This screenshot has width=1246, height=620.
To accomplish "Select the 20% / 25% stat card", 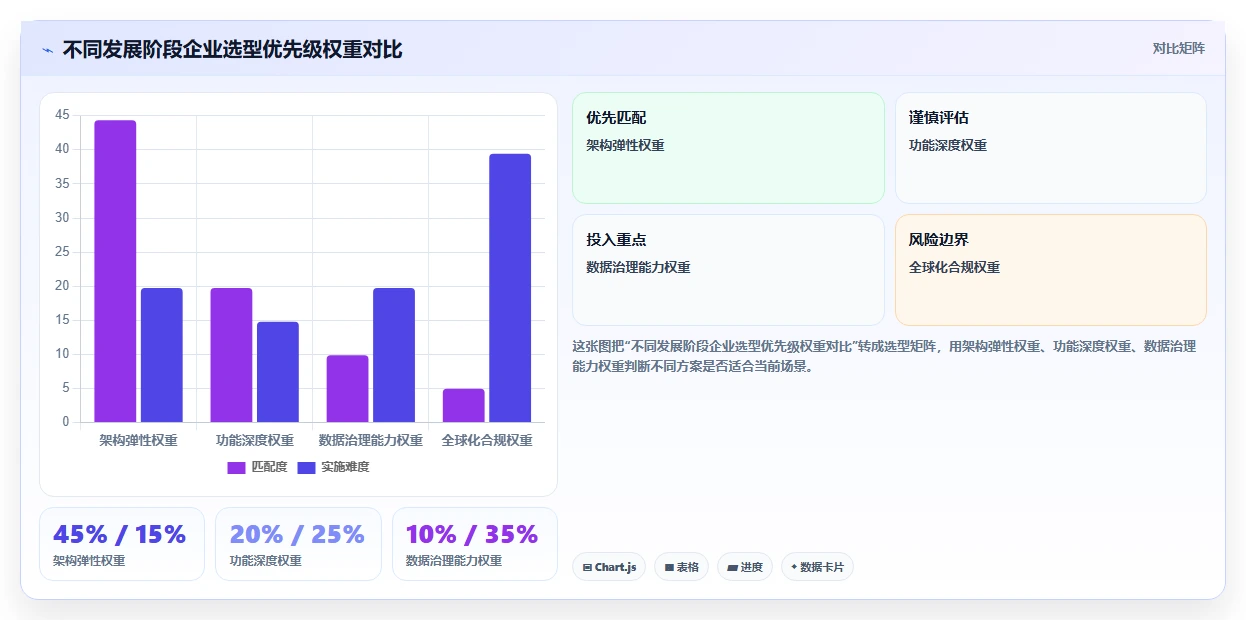I will [298, 544].
